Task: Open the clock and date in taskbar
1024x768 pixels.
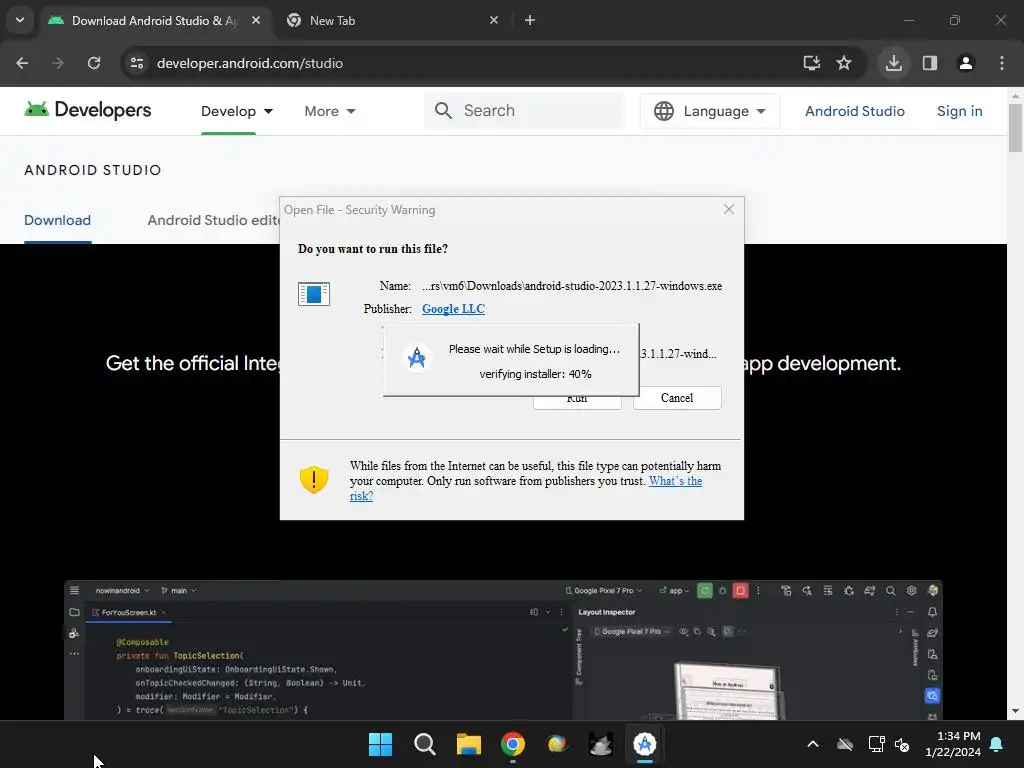Action: (x=953, y=744)
